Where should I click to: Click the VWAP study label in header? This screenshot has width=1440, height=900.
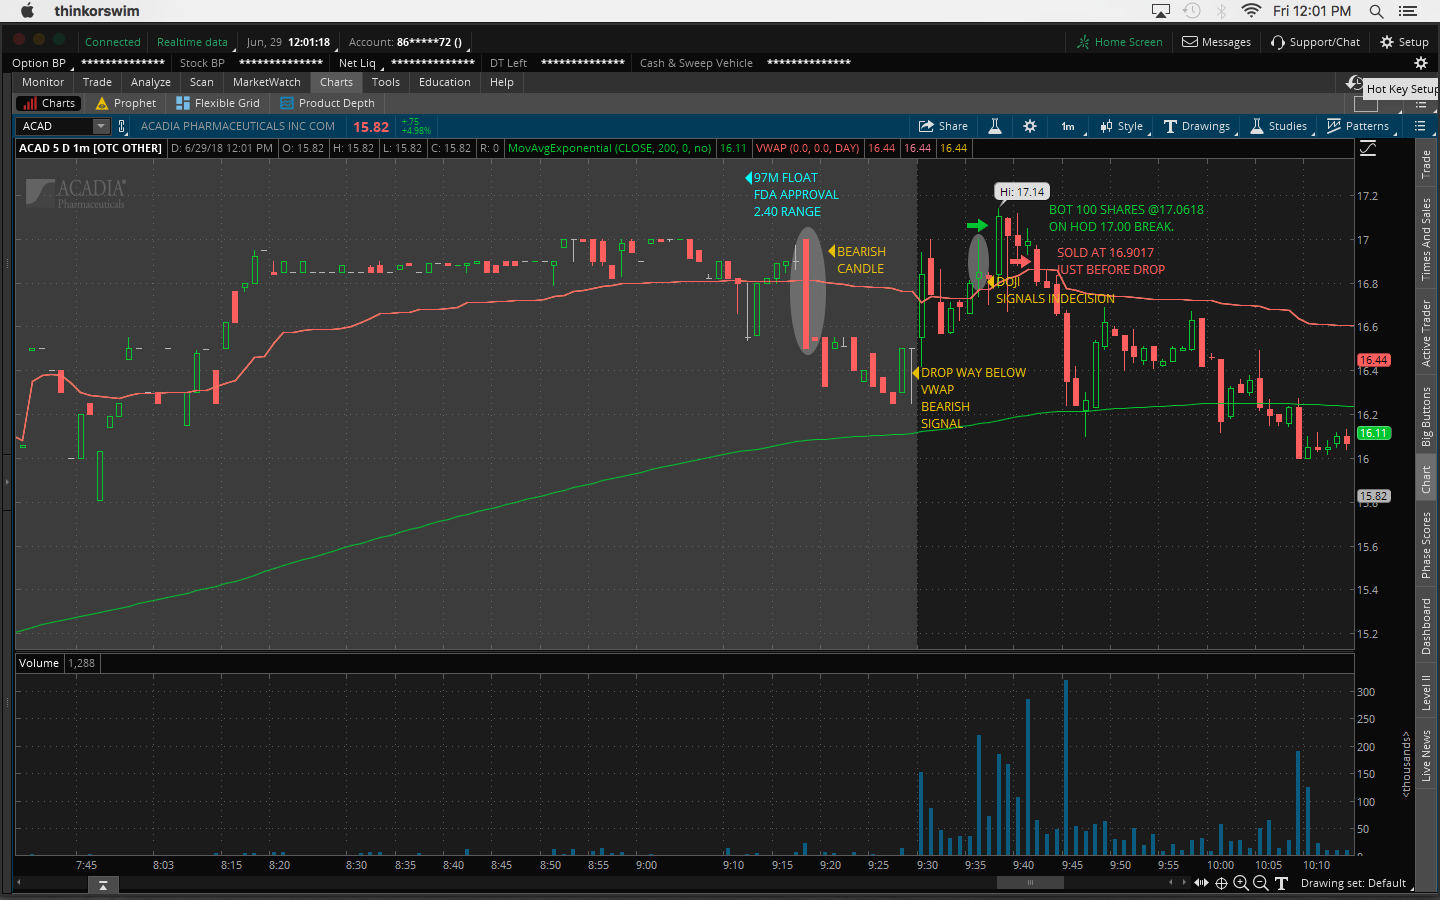(808, 148)
